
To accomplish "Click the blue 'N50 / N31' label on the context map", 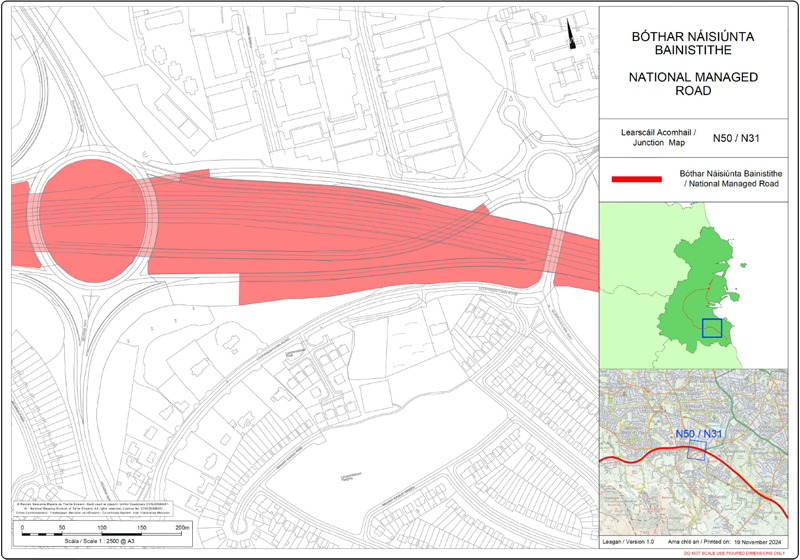I will (699, 434).
